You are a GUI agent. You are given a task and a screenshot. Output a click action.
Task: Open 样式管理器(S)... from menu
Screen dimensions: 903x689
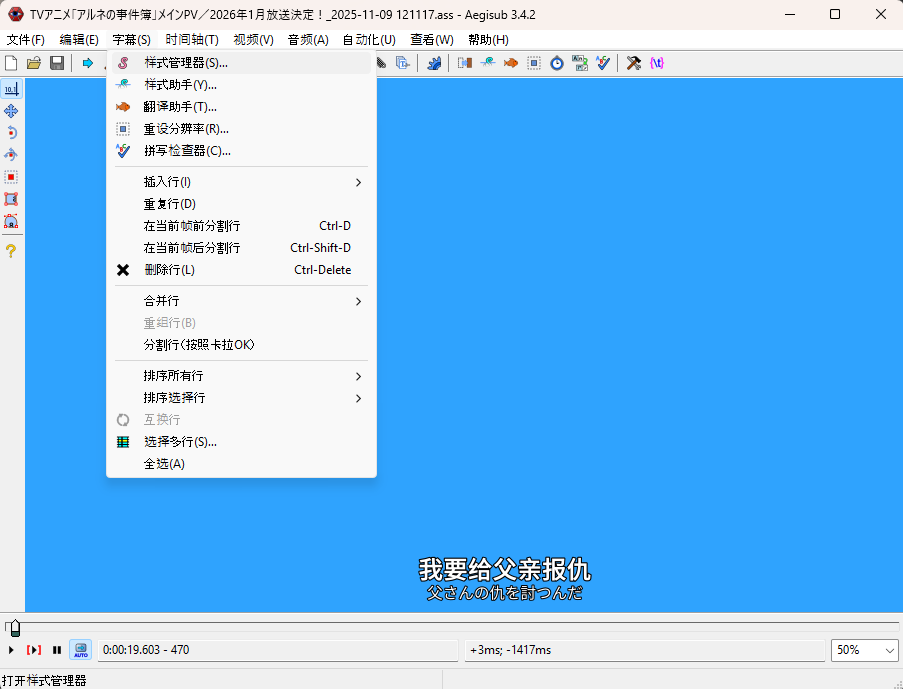click(x=185, y=63)
